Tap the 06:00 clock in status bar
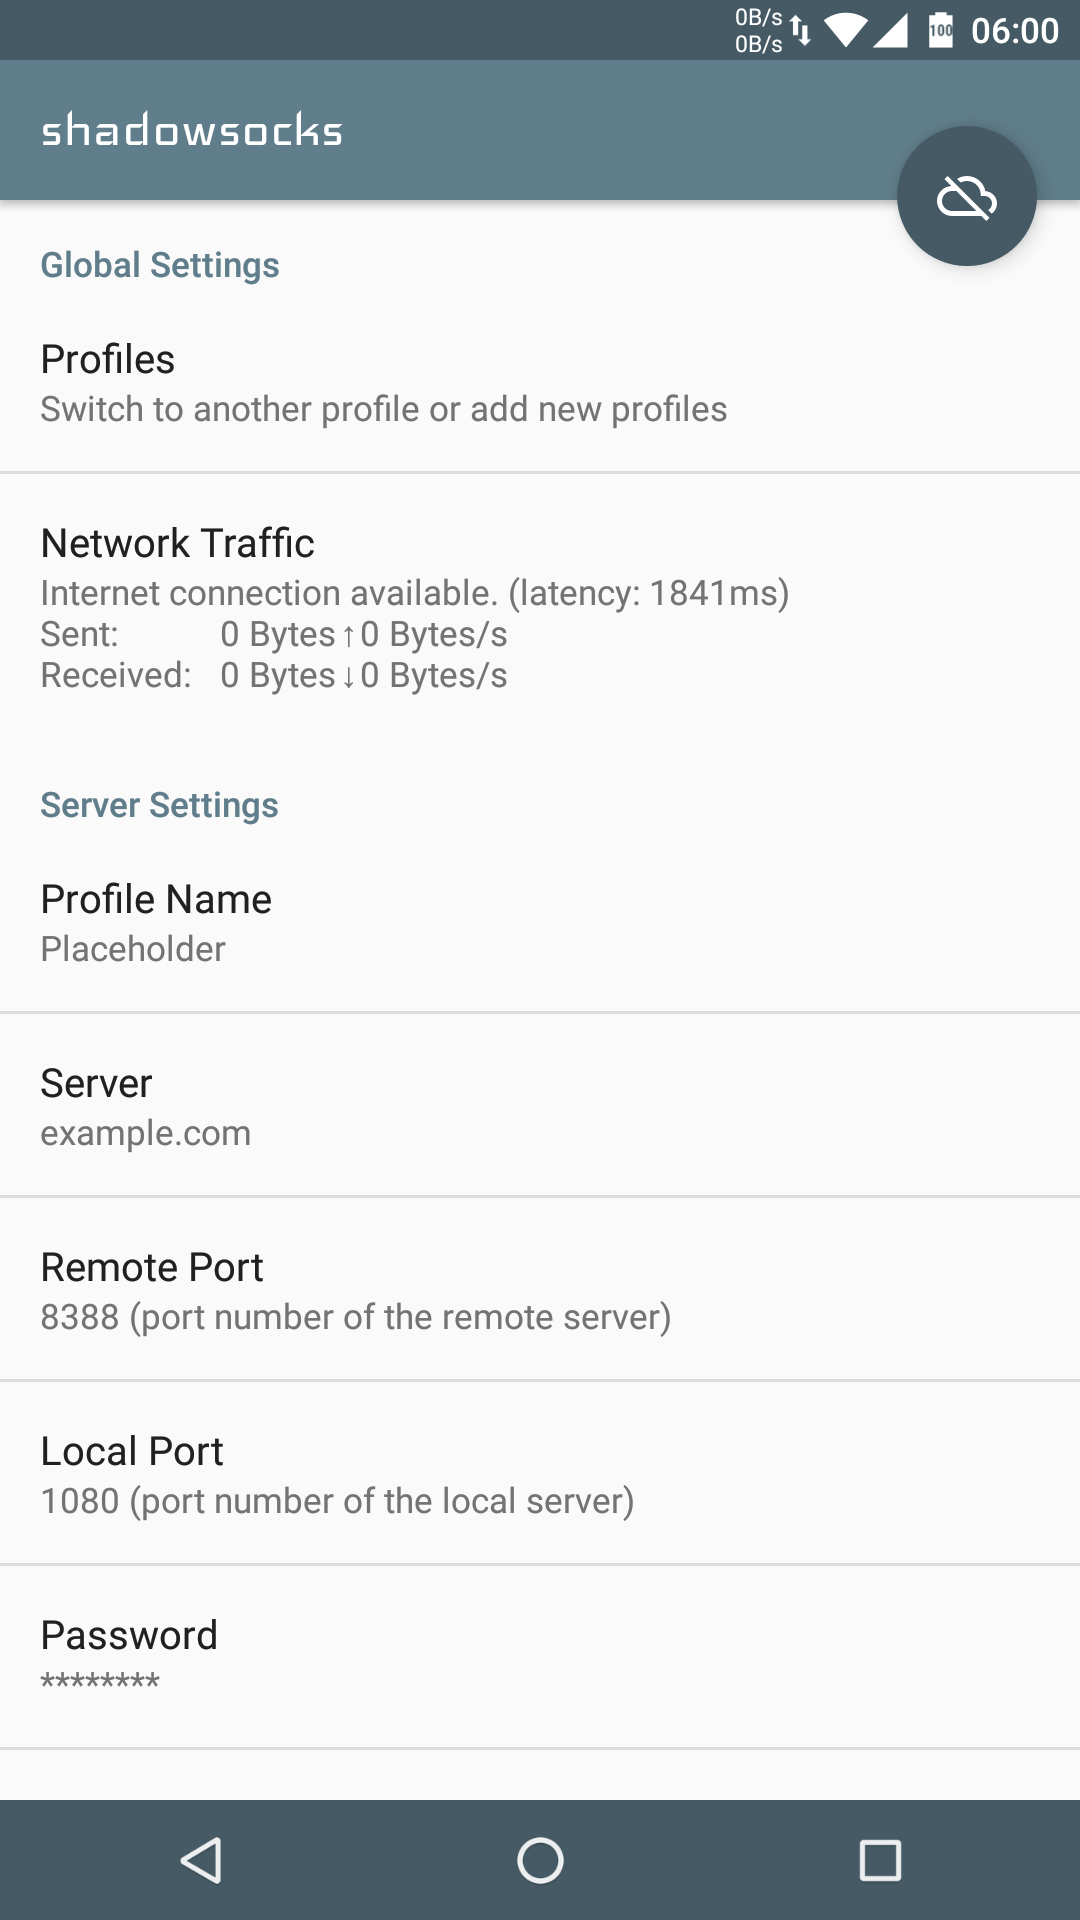 click(1015, 31)
